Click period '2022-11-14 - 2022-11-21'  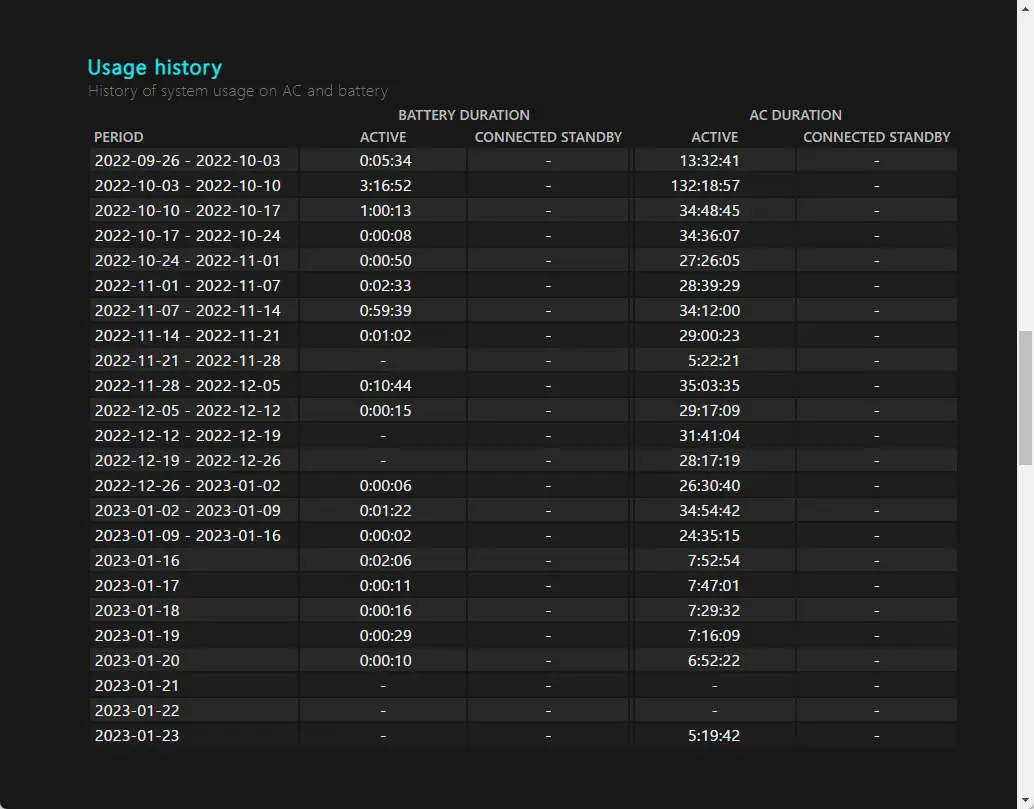pyautogui.click(x=187, y=336)
